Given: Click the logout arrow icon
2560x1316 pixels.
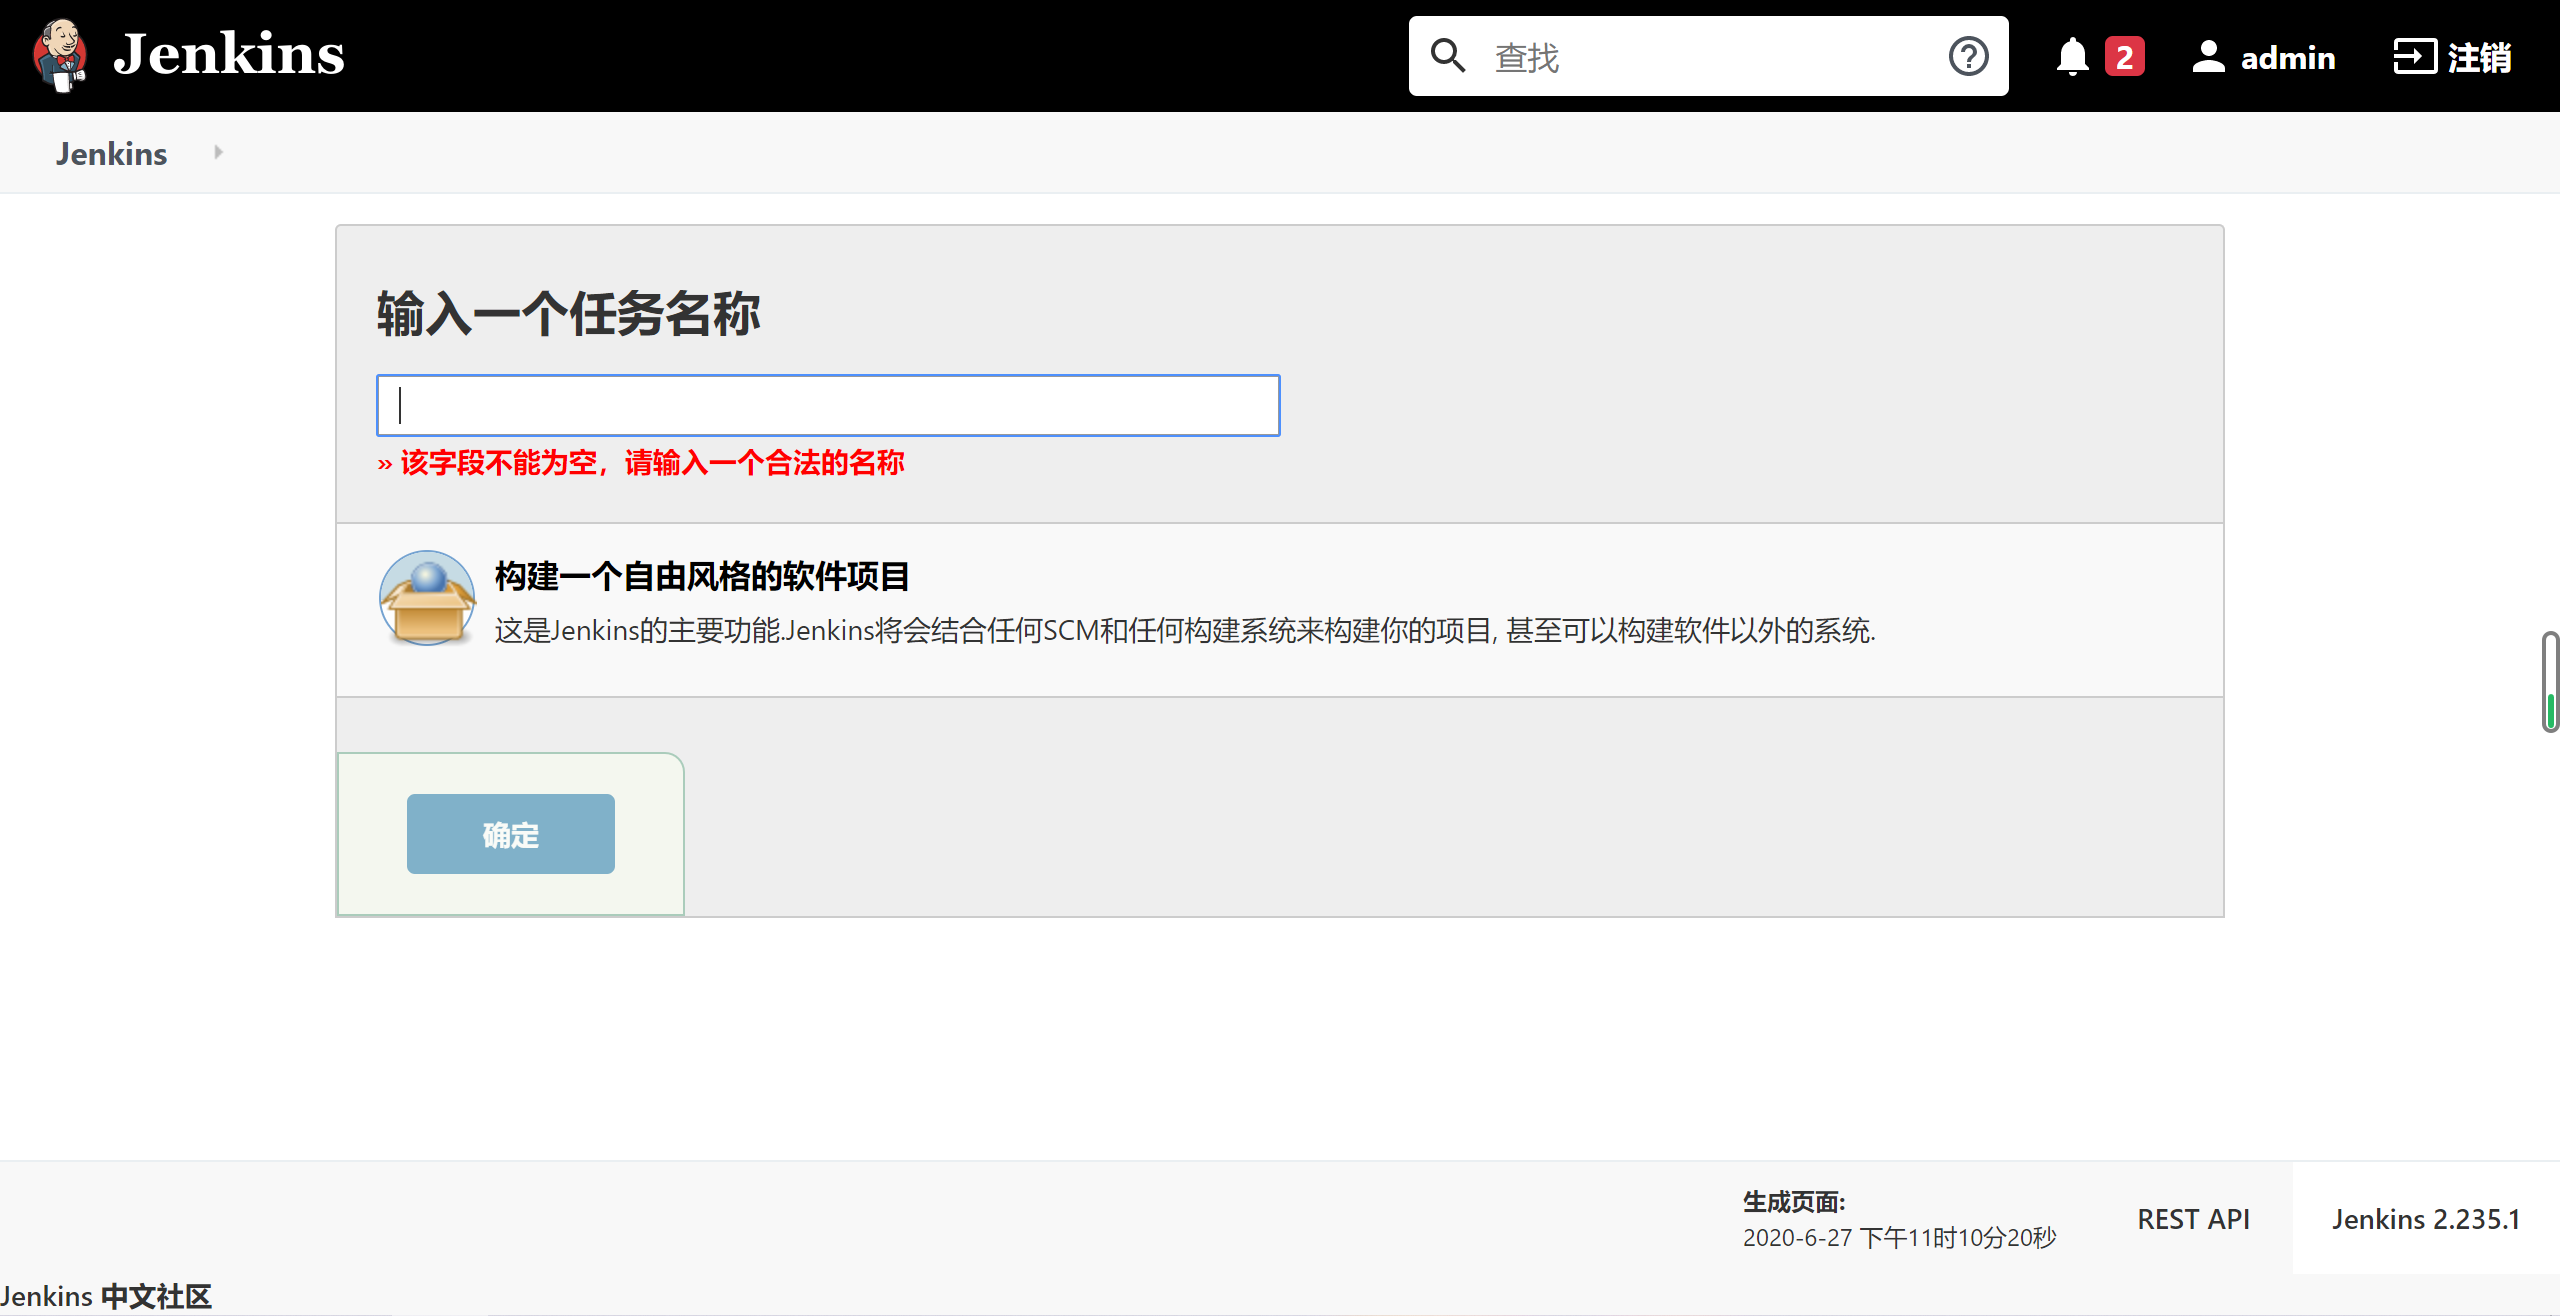Looking at the screenshot, I should coord(2414,56).
